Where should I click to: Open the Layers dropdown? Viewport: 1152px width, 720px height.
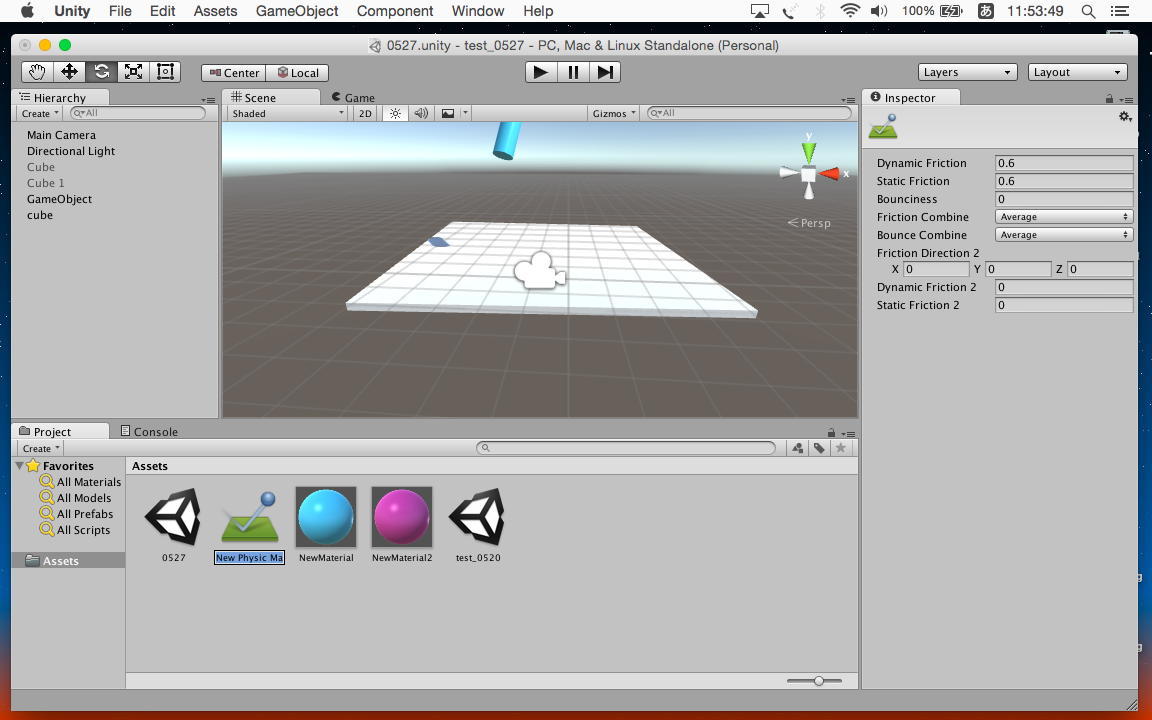tap(967, 72)
